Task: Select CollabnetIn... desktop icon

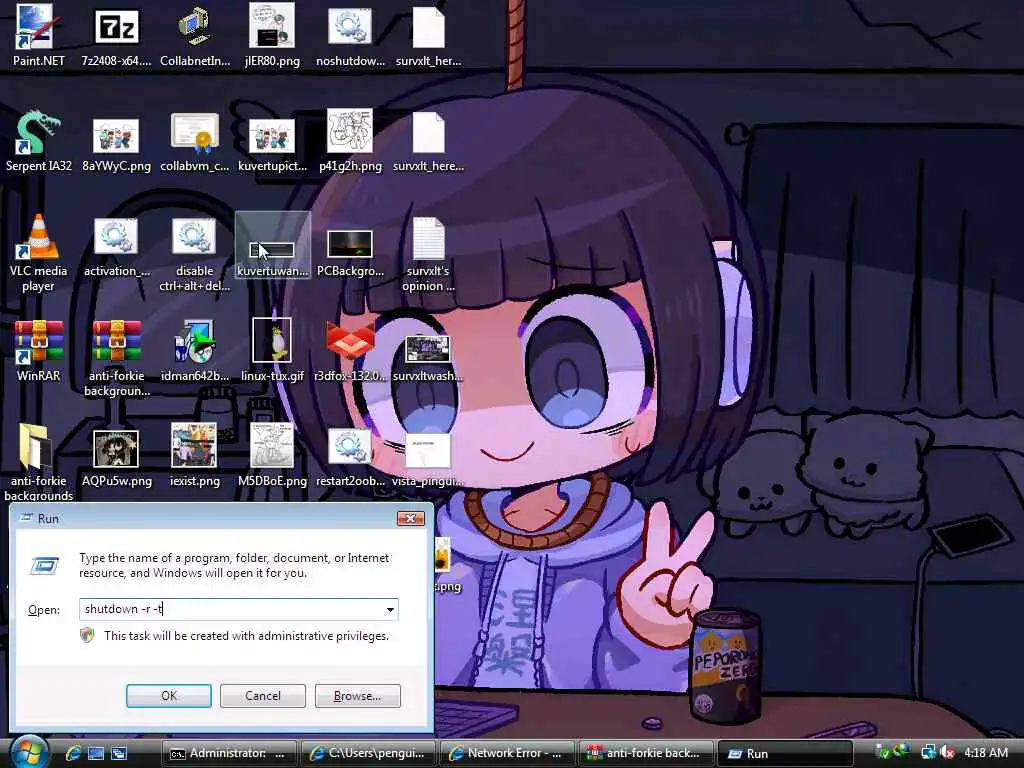Action: coord(195,36)
